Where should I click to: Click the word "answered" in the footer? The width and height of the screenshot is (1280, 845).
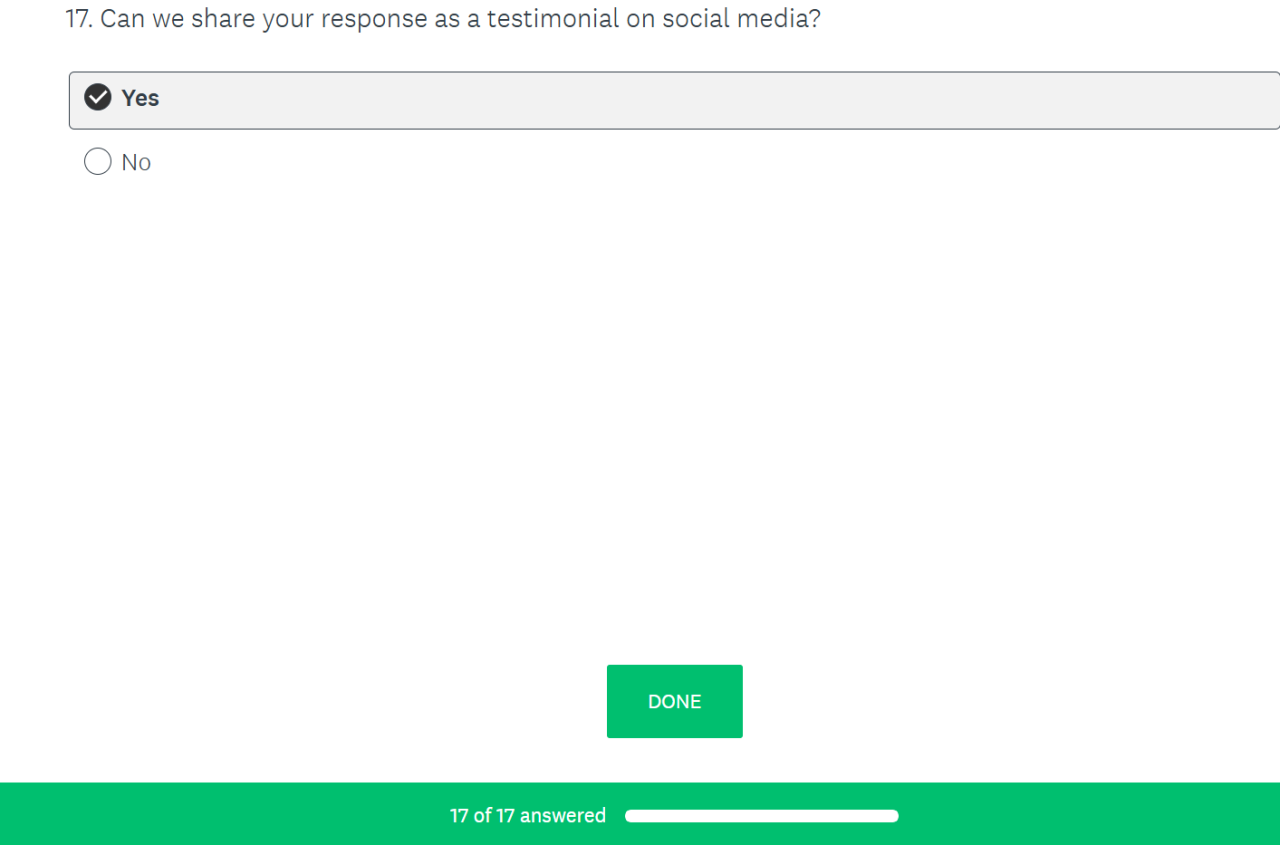coord(563,816)
